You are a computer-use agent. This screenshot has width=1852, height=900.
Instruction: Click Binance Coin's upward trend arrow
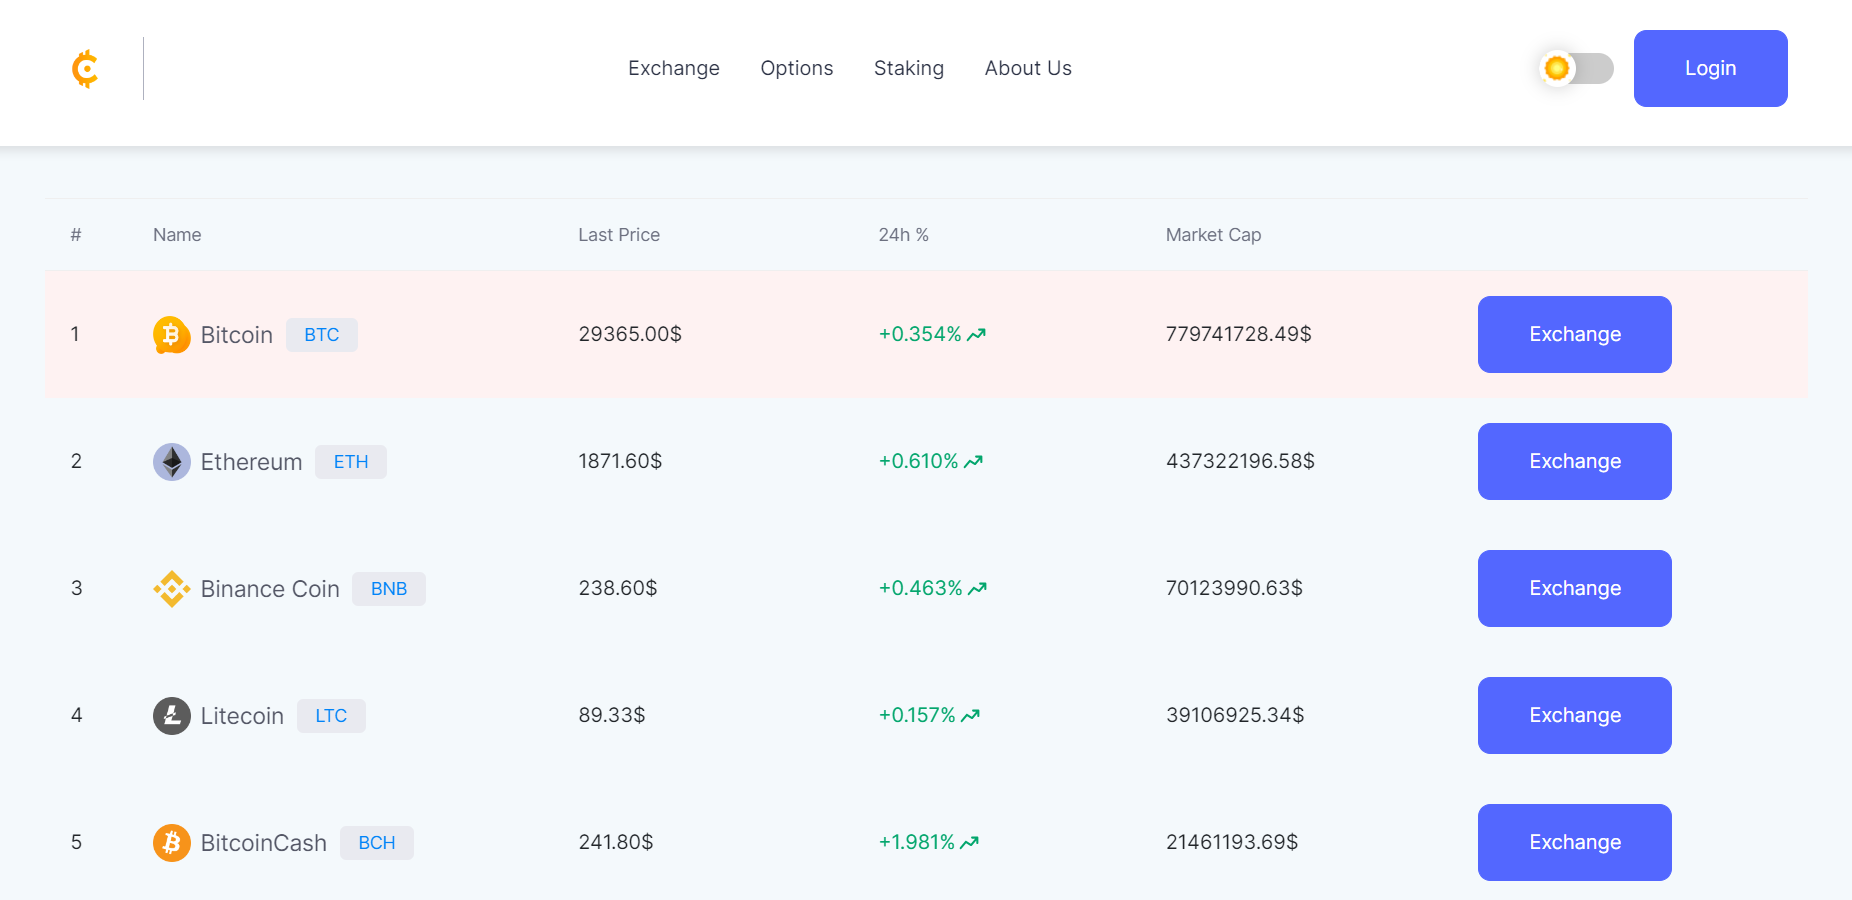click(x=978, y=589)
